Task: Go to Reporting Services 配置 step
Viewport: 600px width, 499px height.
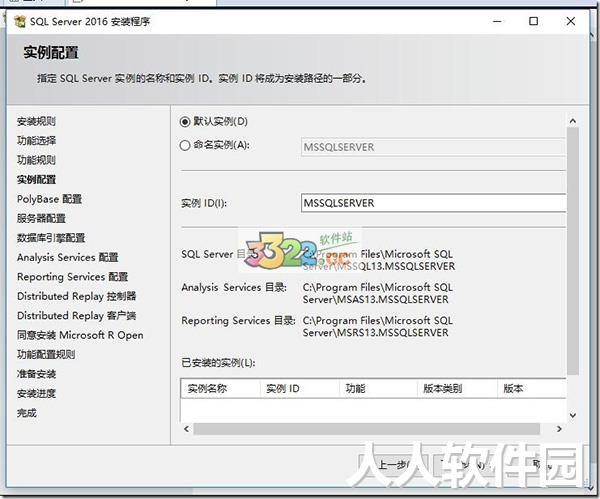Action: coord(73,277)
